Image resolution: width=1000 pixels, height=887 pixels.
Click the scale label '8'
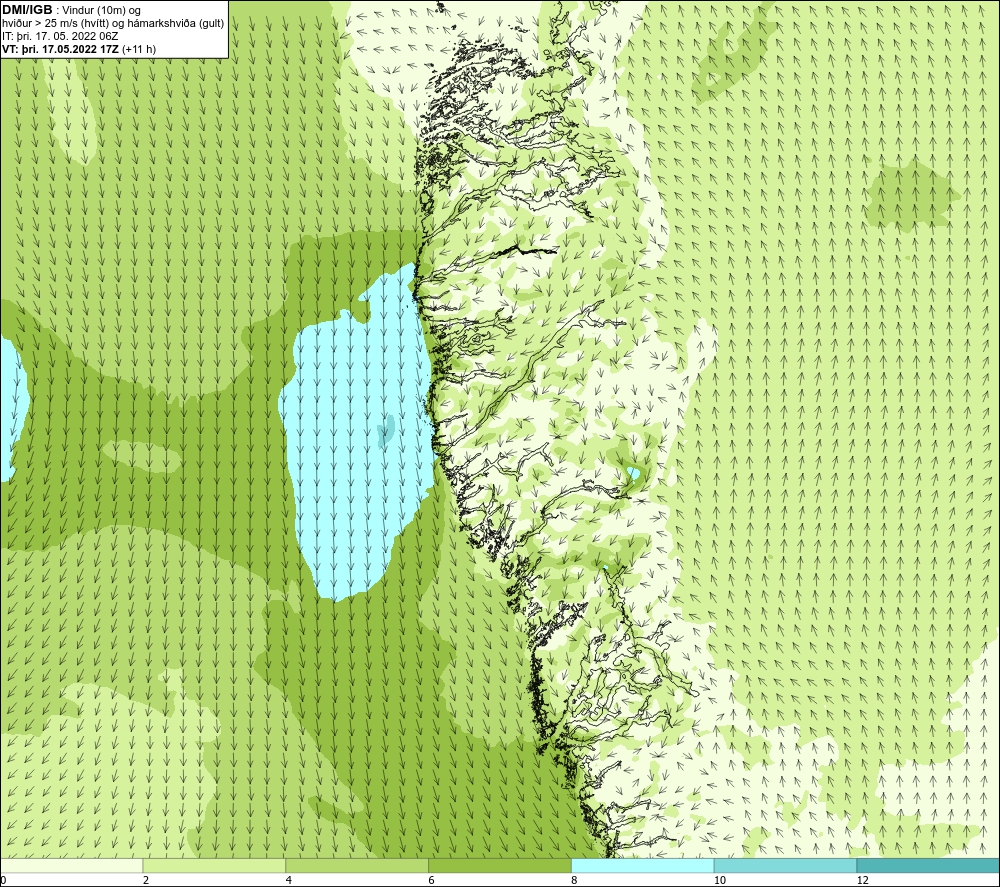point(574,880)
